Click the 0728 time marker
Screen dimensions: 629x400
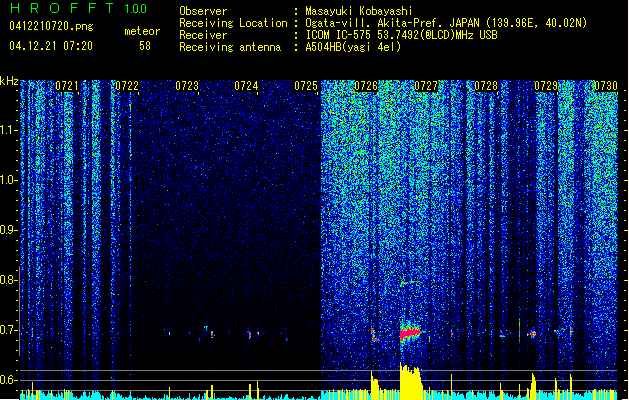click(x=486, y=86)
